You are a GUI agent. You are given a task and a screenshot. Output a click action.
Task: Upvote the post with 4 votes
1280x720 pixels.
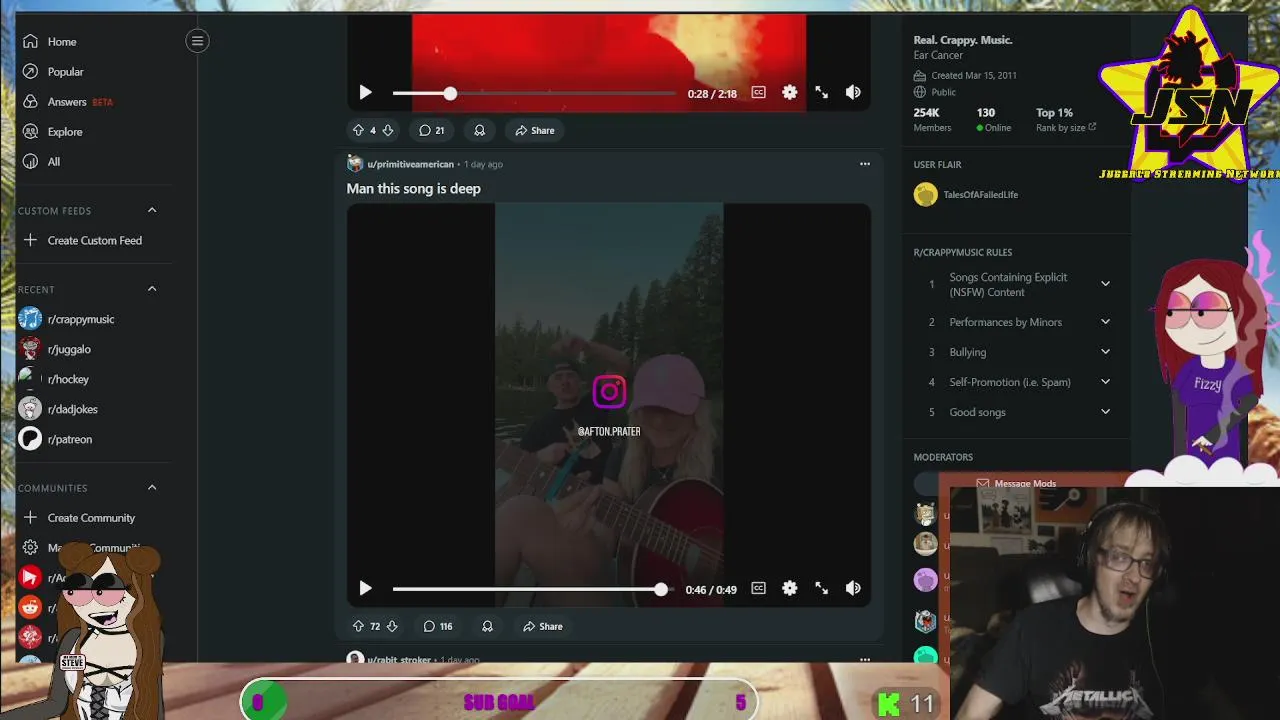(x=358, y=130)
